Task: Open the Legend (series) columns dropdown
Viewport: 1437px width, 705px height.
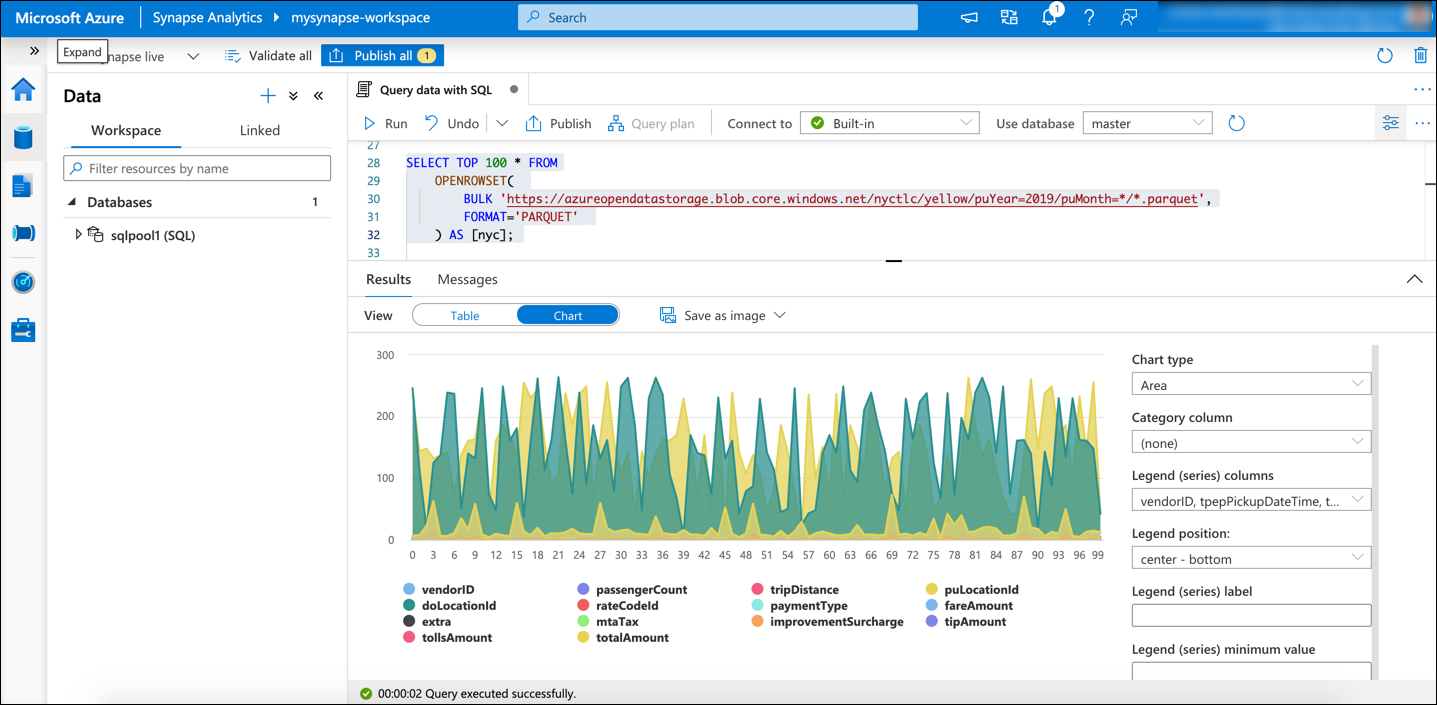Action: (1251, 500)
